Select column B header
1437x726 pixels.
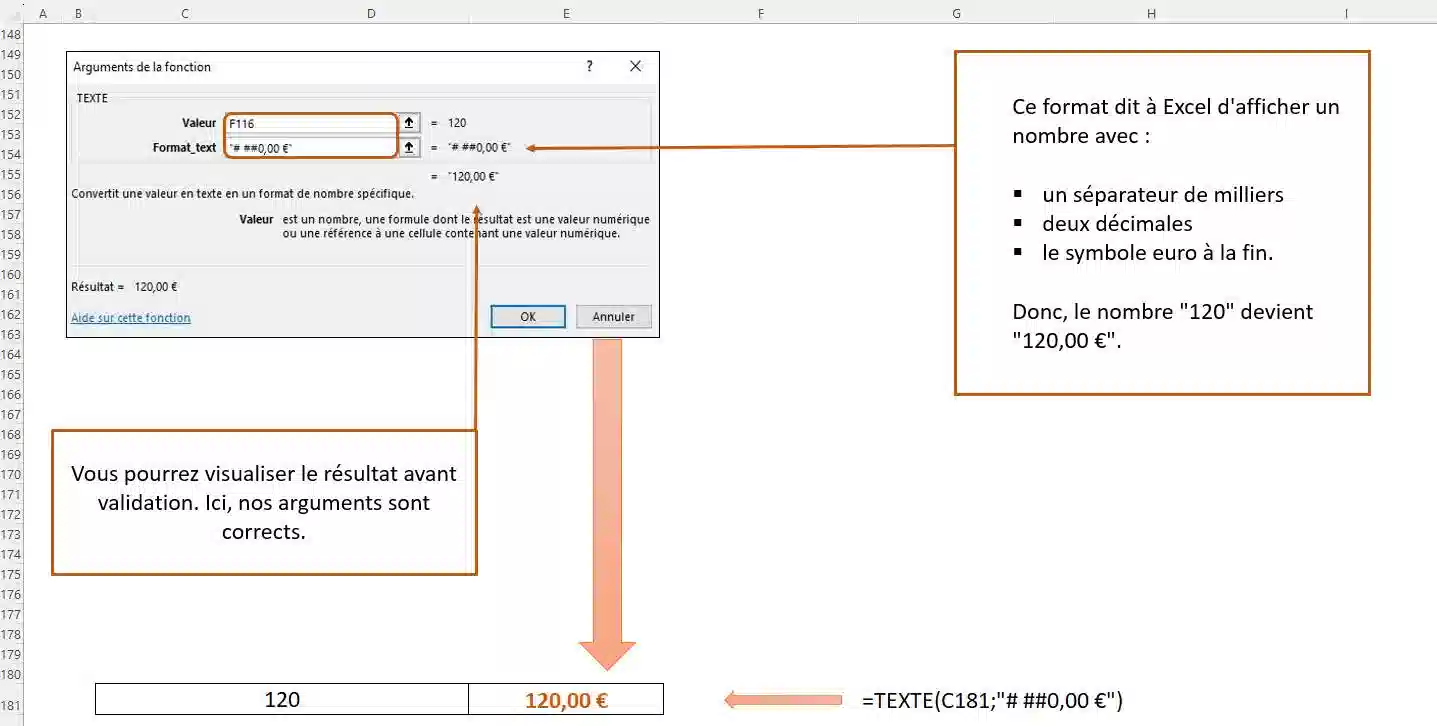[x=79, y=13]
